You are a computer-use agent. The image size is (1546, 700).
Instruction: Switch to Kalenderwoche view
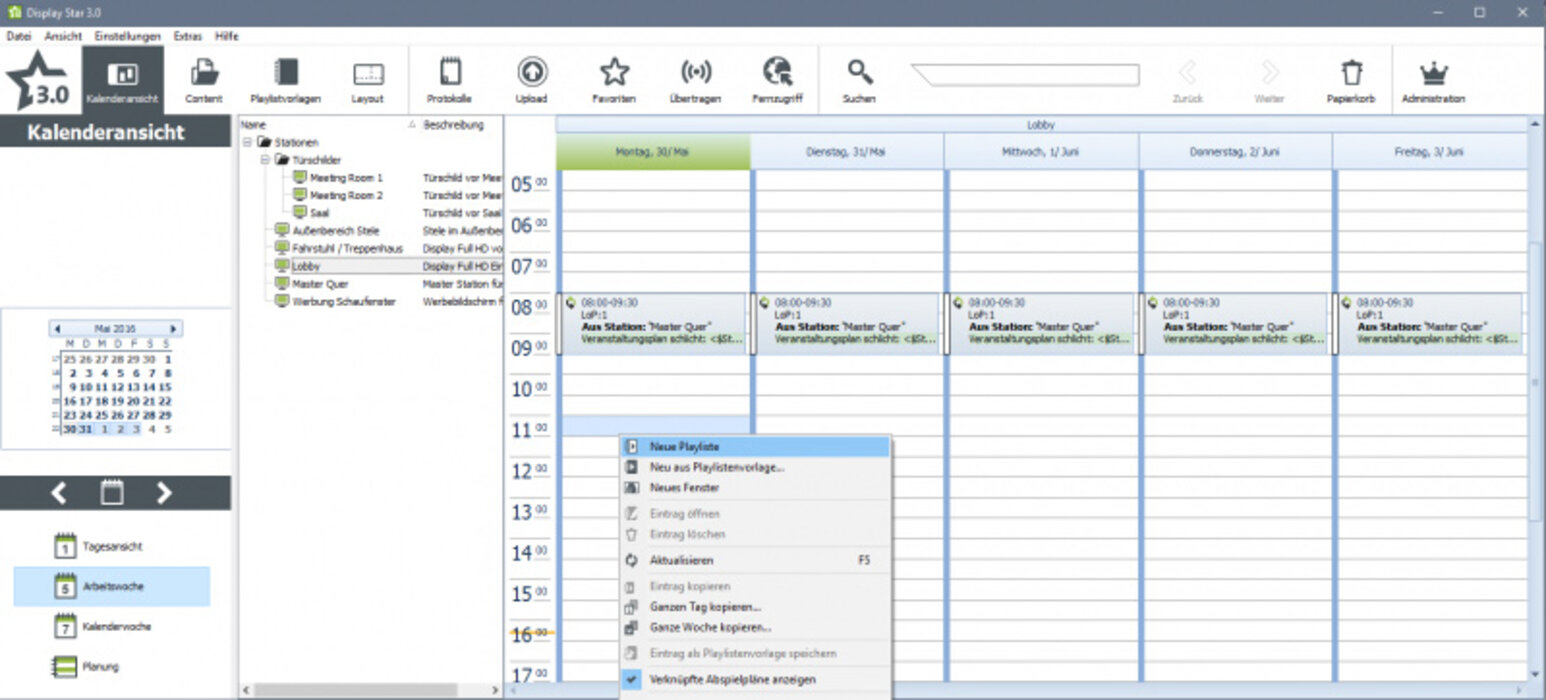(111, 626)
